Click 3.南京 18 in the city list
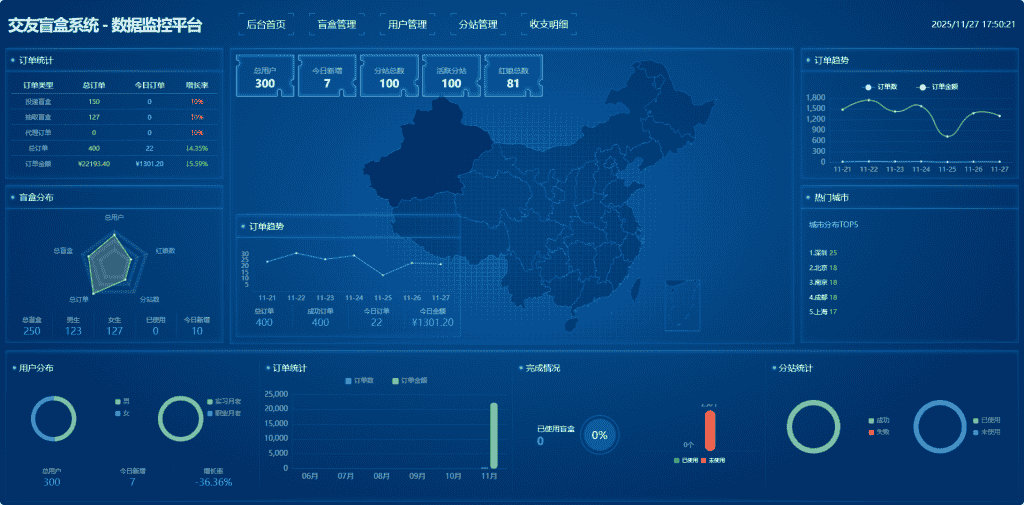1024x505 pixels. pos(823,282)
